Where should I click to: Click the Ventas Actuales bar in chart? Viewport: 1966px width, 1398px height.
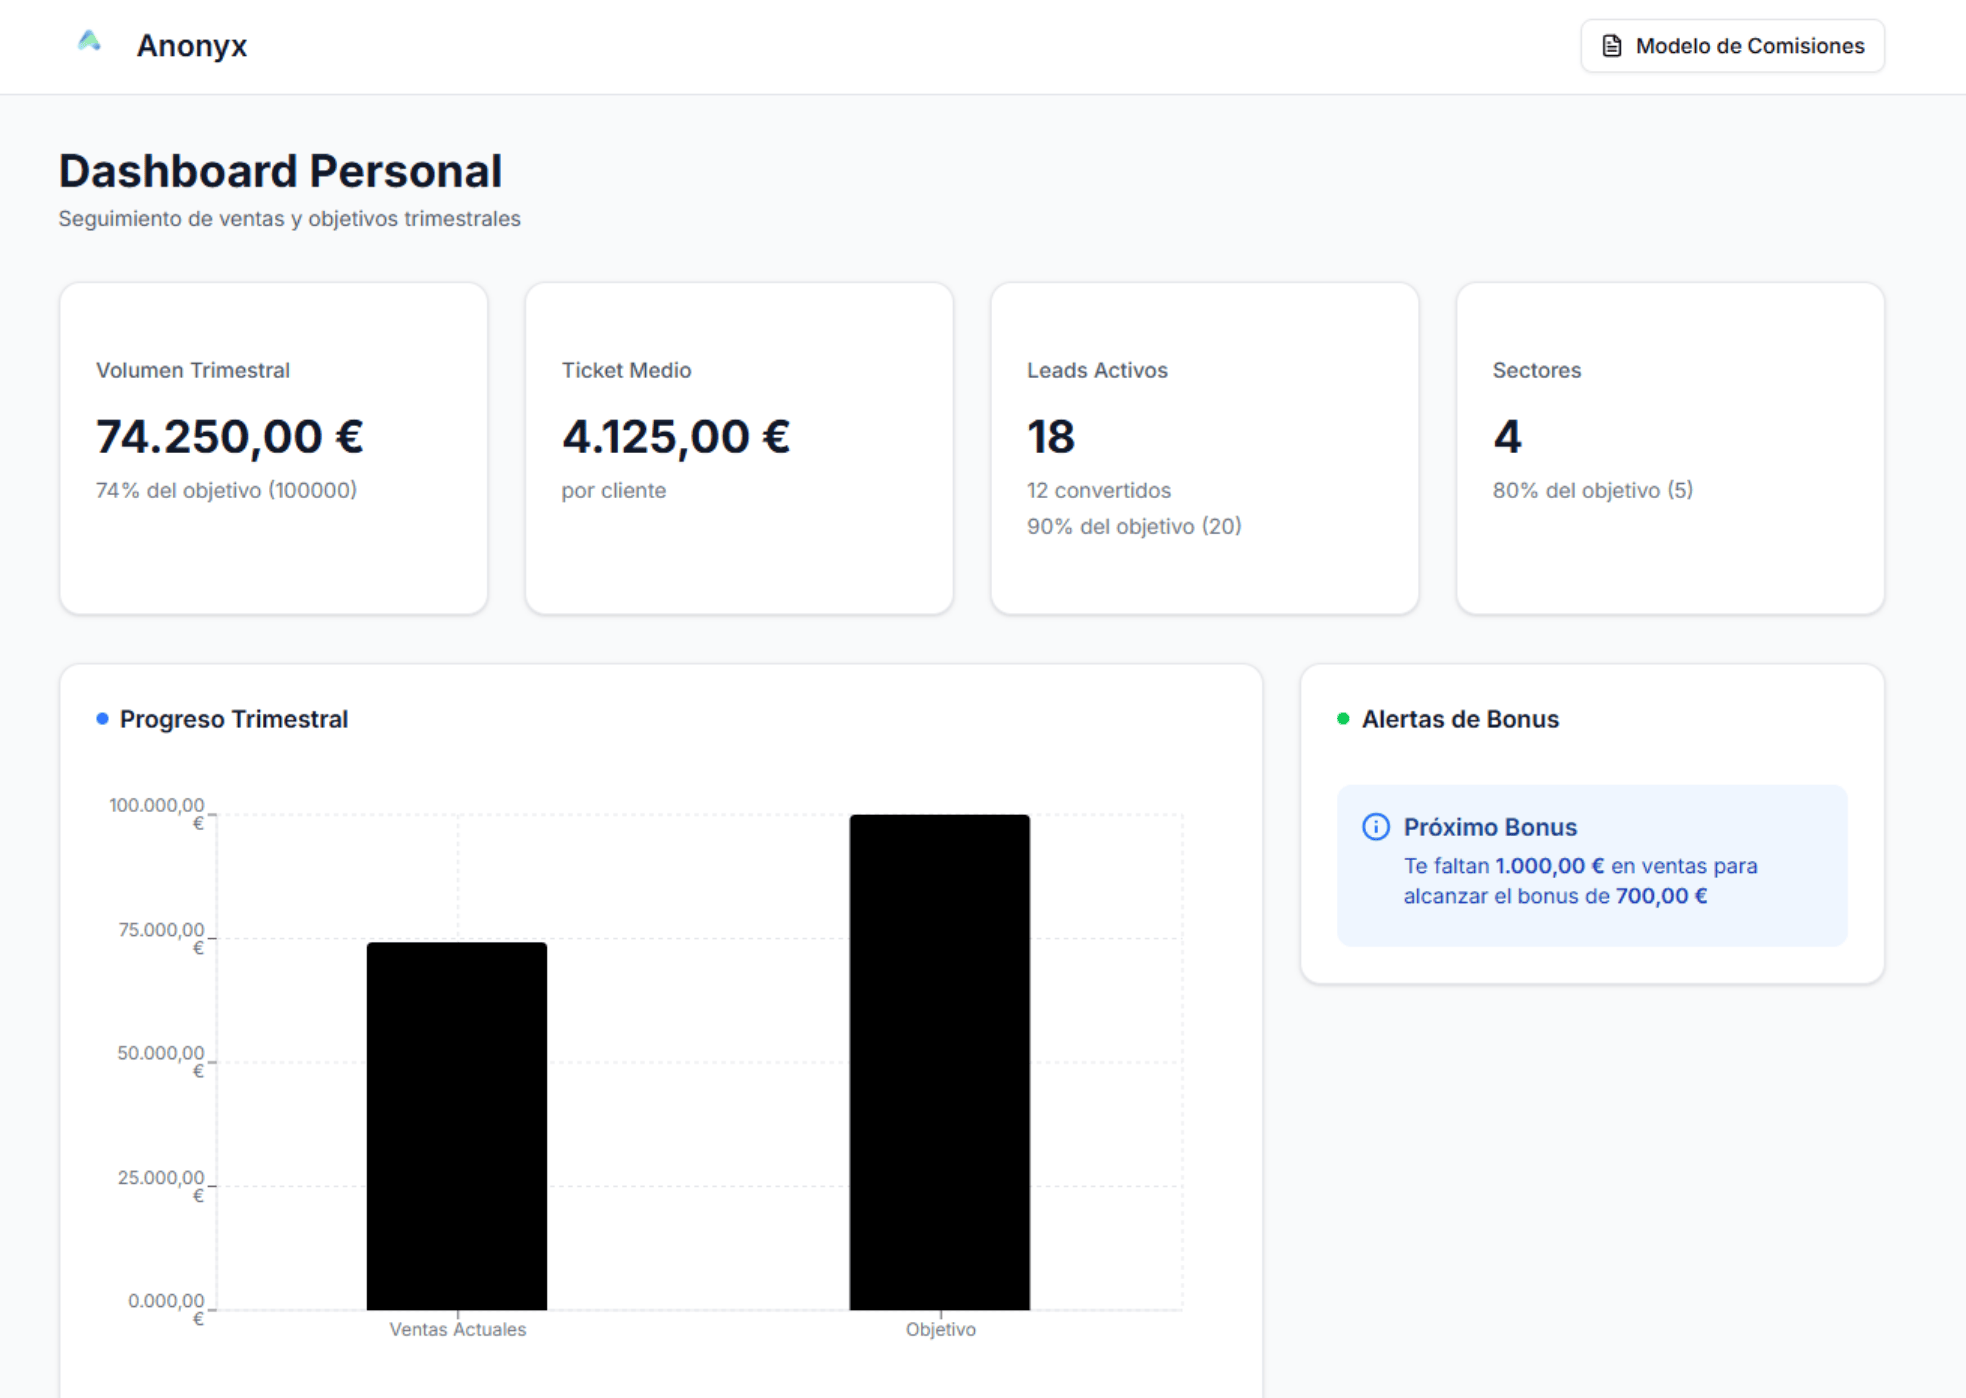coord(457,1125)
